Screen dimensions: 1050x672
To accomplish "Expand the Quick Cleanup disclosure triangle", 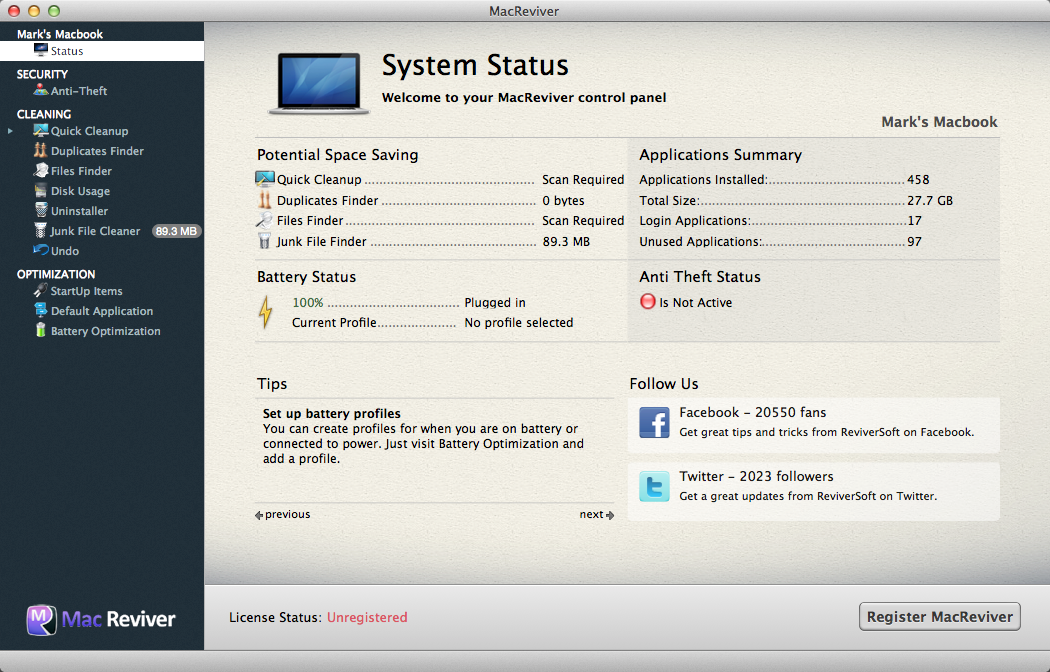I will click(11, 131).
